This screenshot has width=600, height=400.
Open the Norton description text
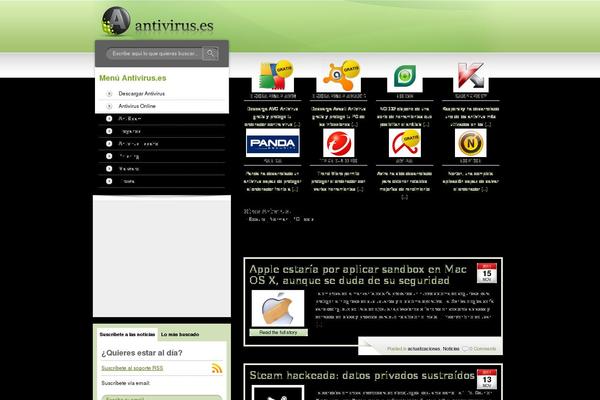[x=471, y=181]
